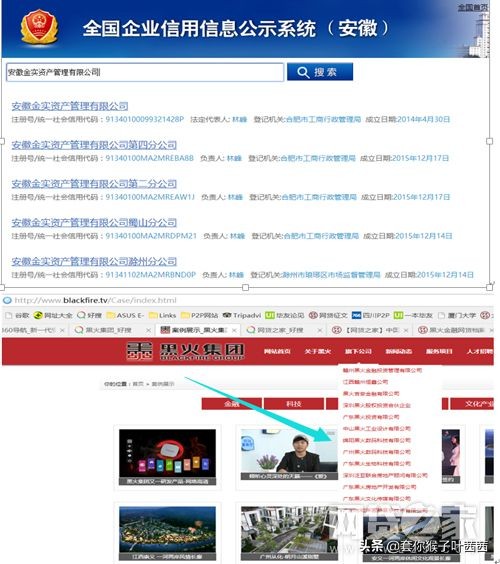500x564 pixels.
Task: Click the magnifier icon in 搜索 button
Action: click(x=303, y=72)
